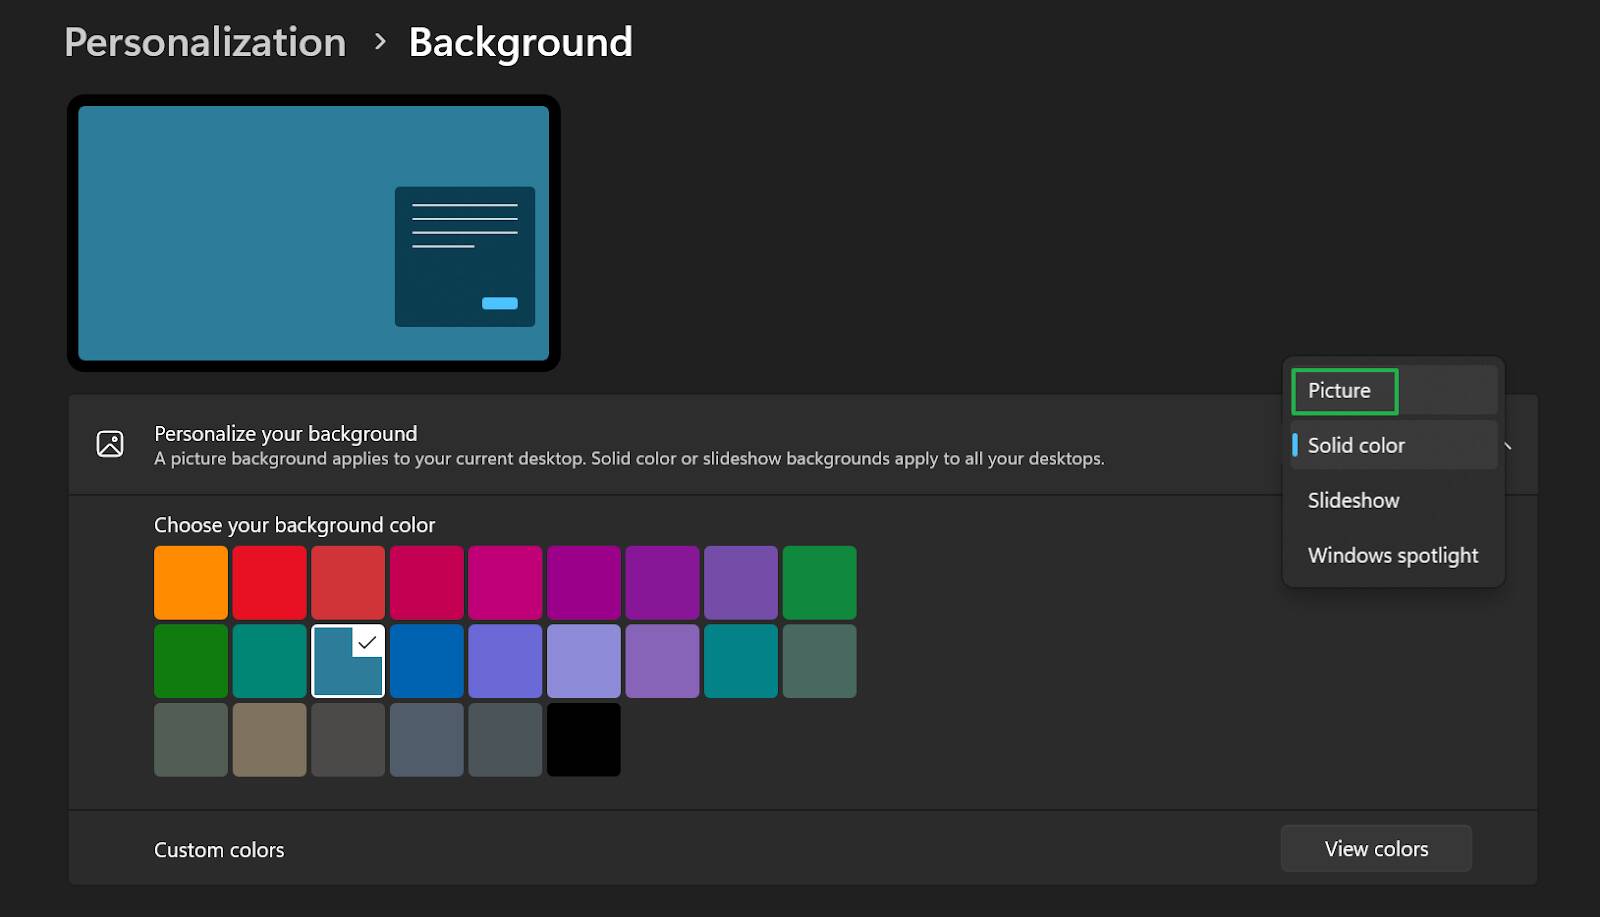The image size is (1600, 917).
Task: Click the Custom colors row label
Action: 219,850
